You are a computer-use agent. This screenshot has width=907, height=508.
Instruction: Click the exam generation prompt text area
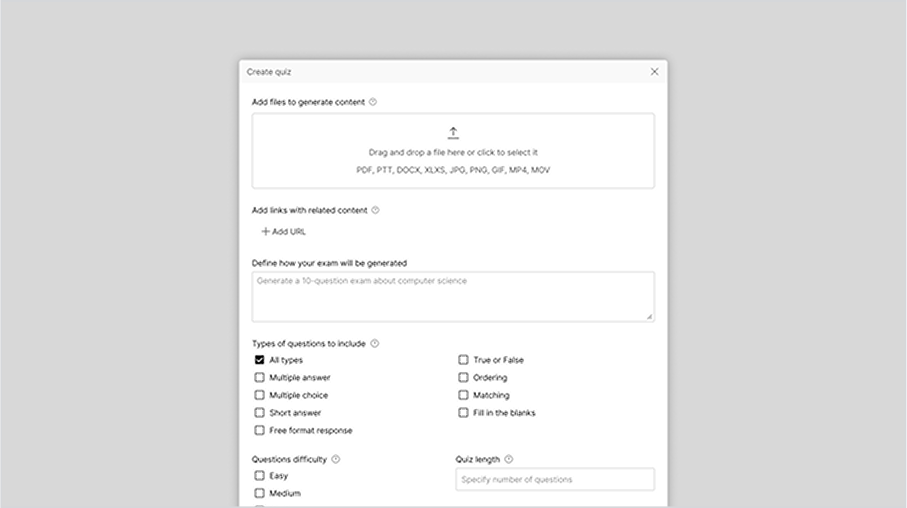click(x=453, y=297)
